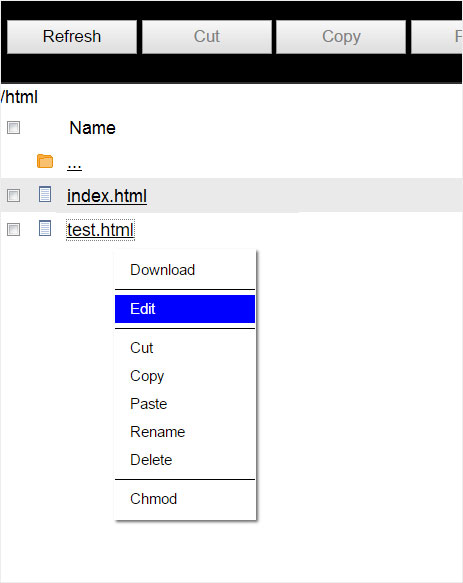Select Rename in the context menu
This screenshot has height=583, width=463.
point(185,432)
